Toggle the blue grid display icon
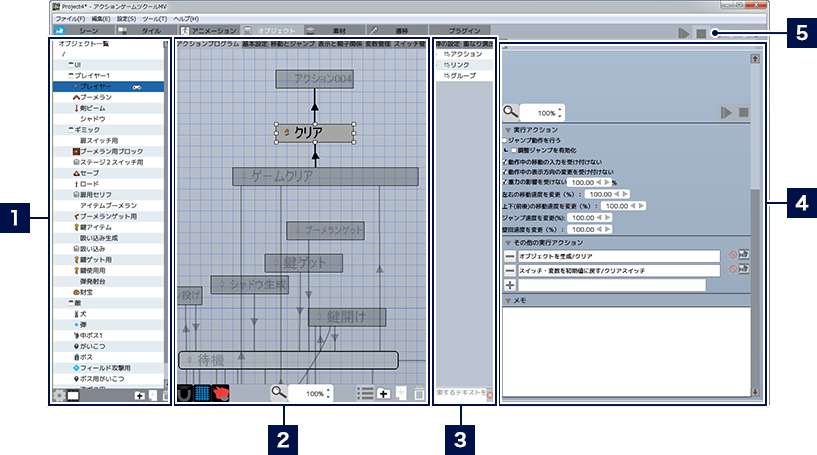The width and height of the screenshot is (817, 455). point(203,394)
